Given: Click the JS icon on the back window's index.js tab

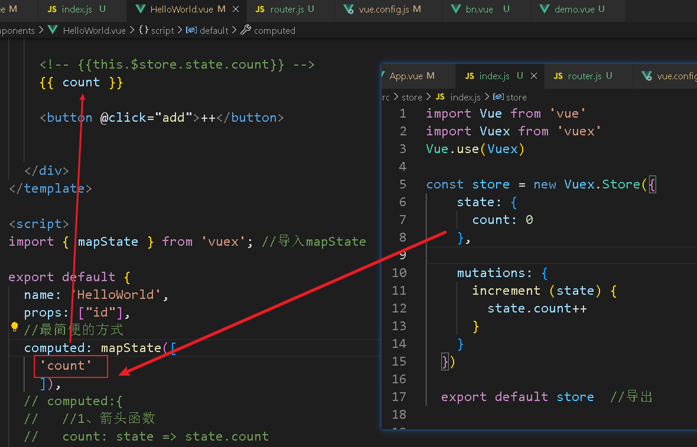Looking at the screenshot, I should (x=52, y=9).
